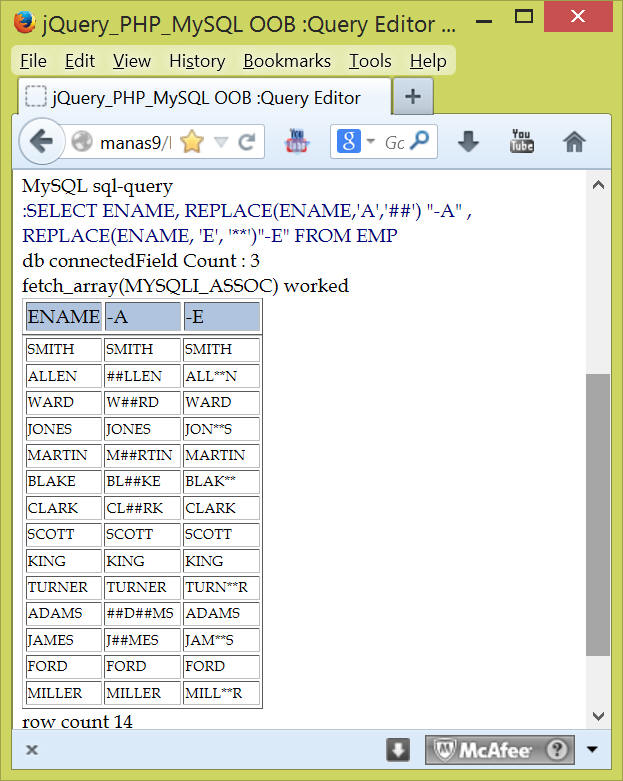The width and height of the screenshot is (623, 781).
Task: Open the Tools menu
Action: point(370,61)
